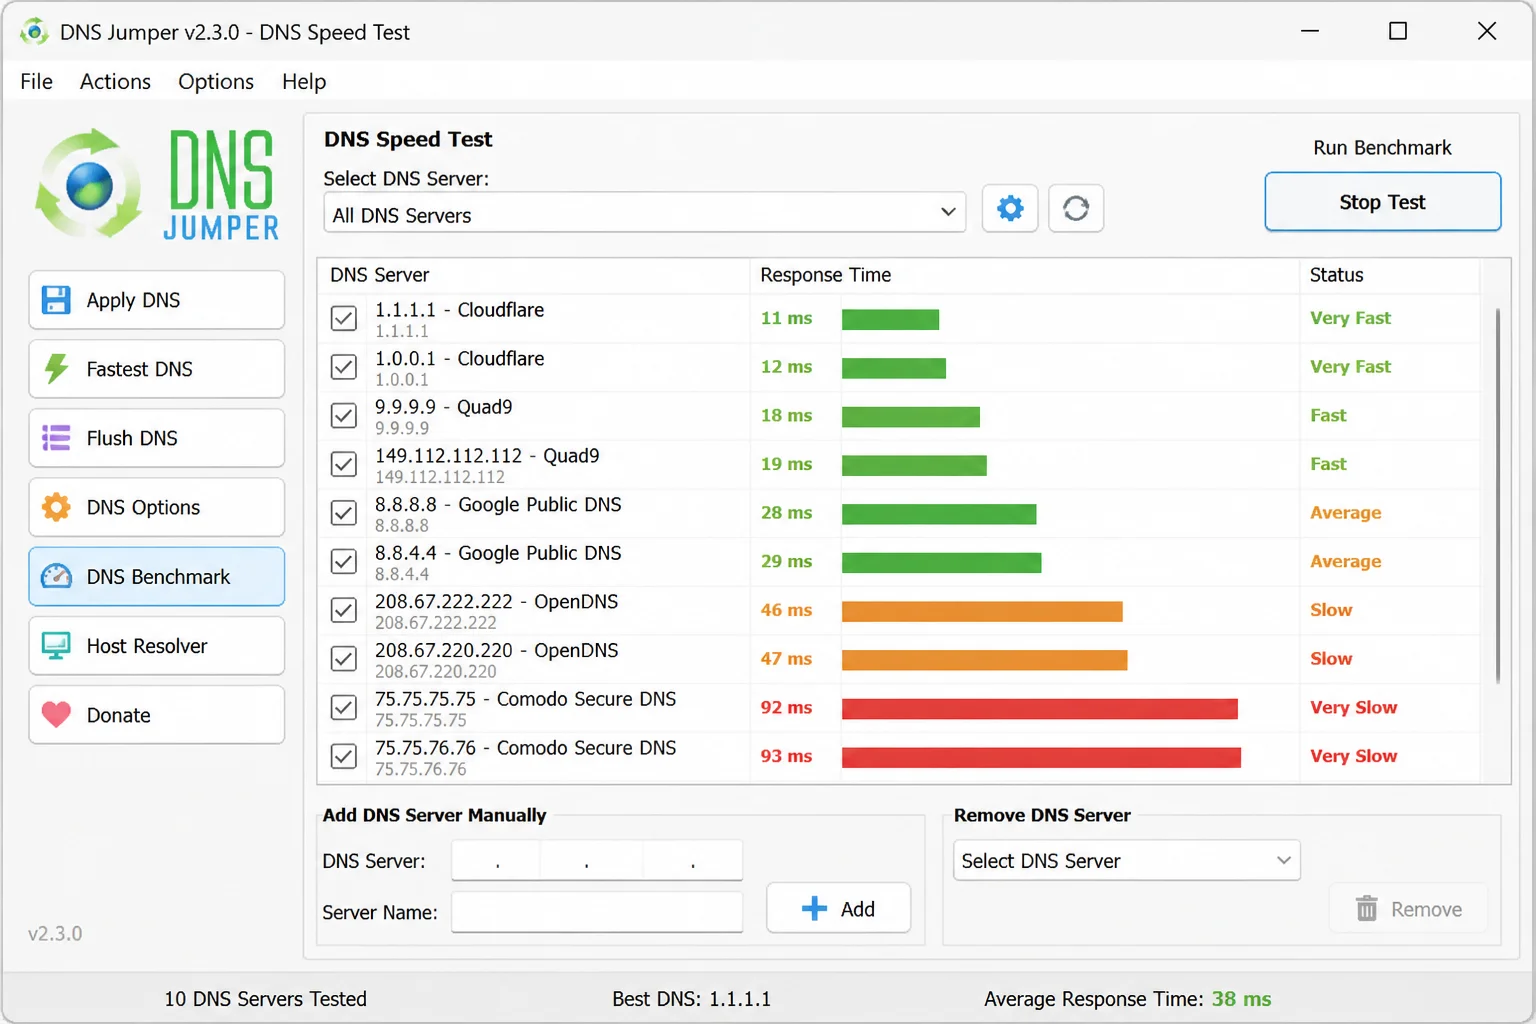Click the floppy disk icon on Apply DNS

56,300
